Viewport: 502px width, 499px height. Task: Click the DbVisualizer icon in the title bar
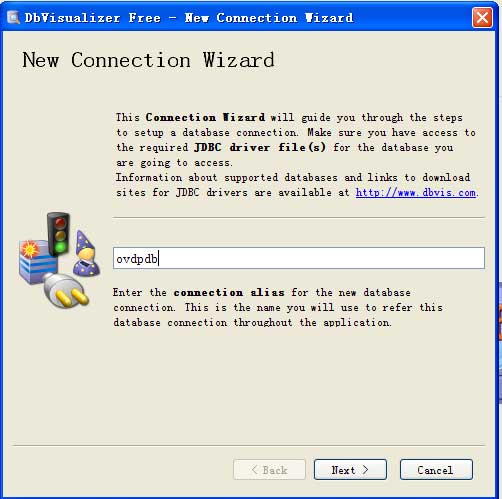pos(13,17)
